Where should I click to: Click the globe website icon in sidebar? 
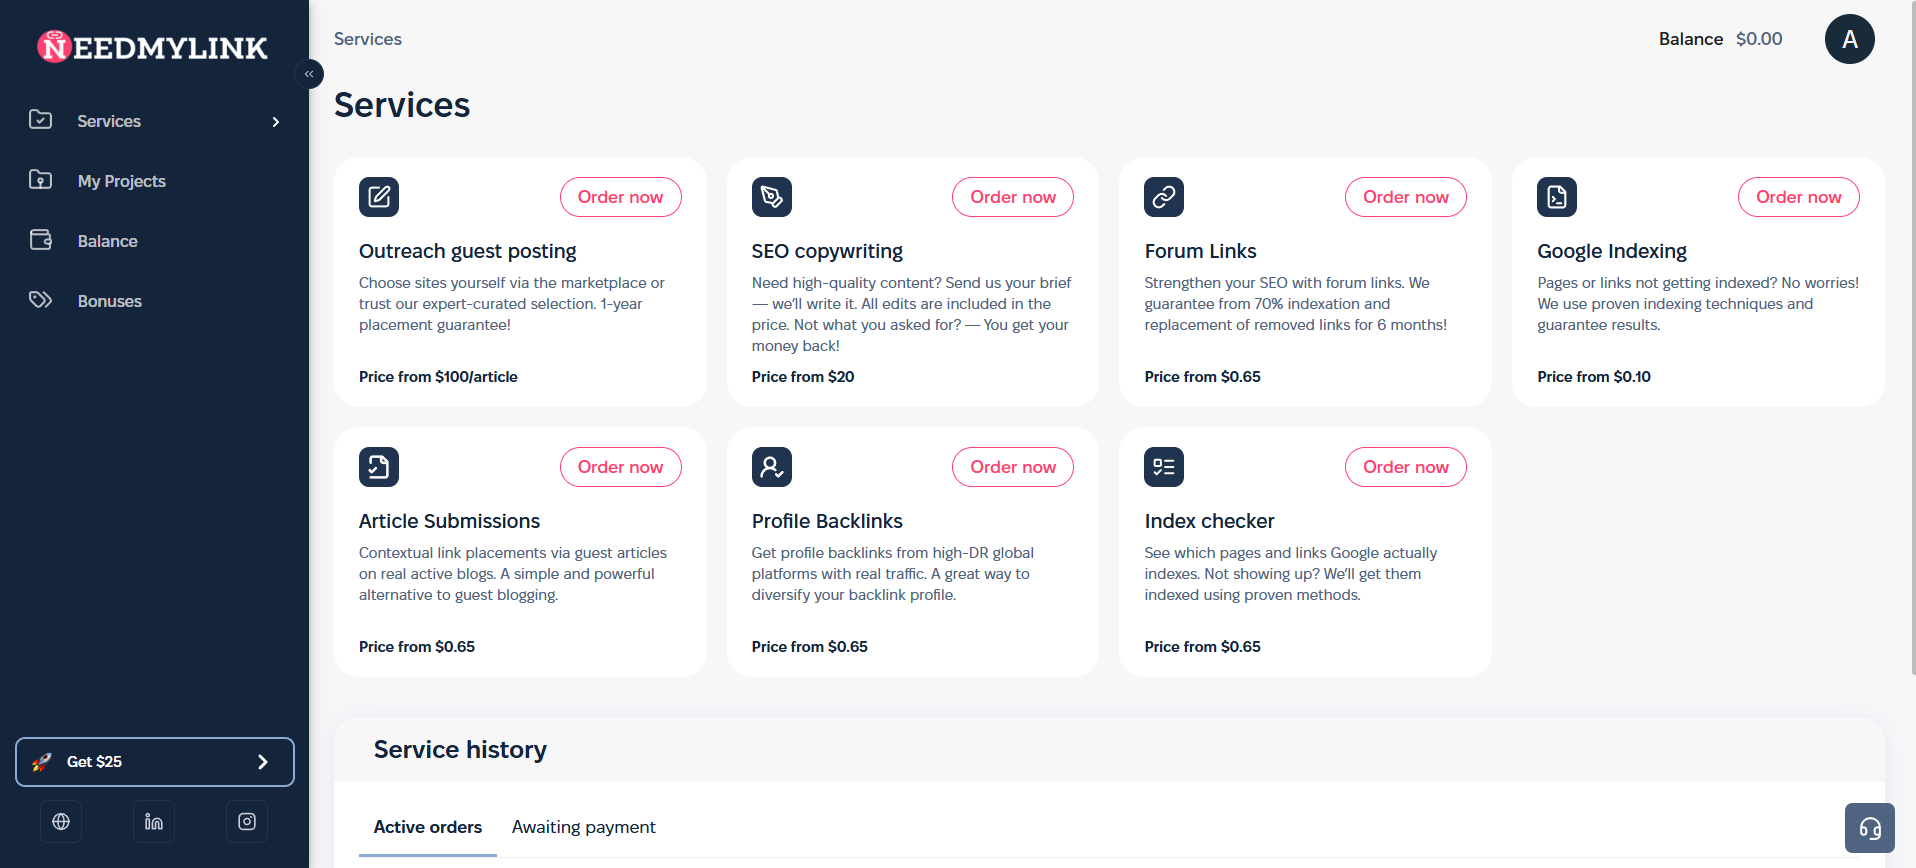pyautogui.click(x=61, y=822)
